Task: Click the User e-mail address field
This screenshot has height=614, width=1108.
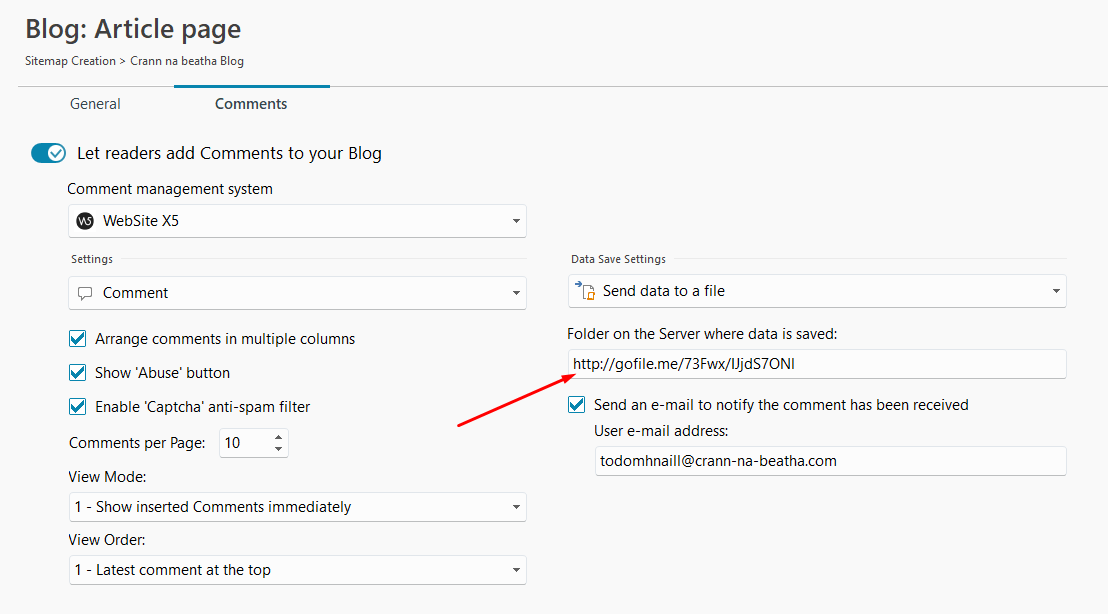Action: point(830,461)
